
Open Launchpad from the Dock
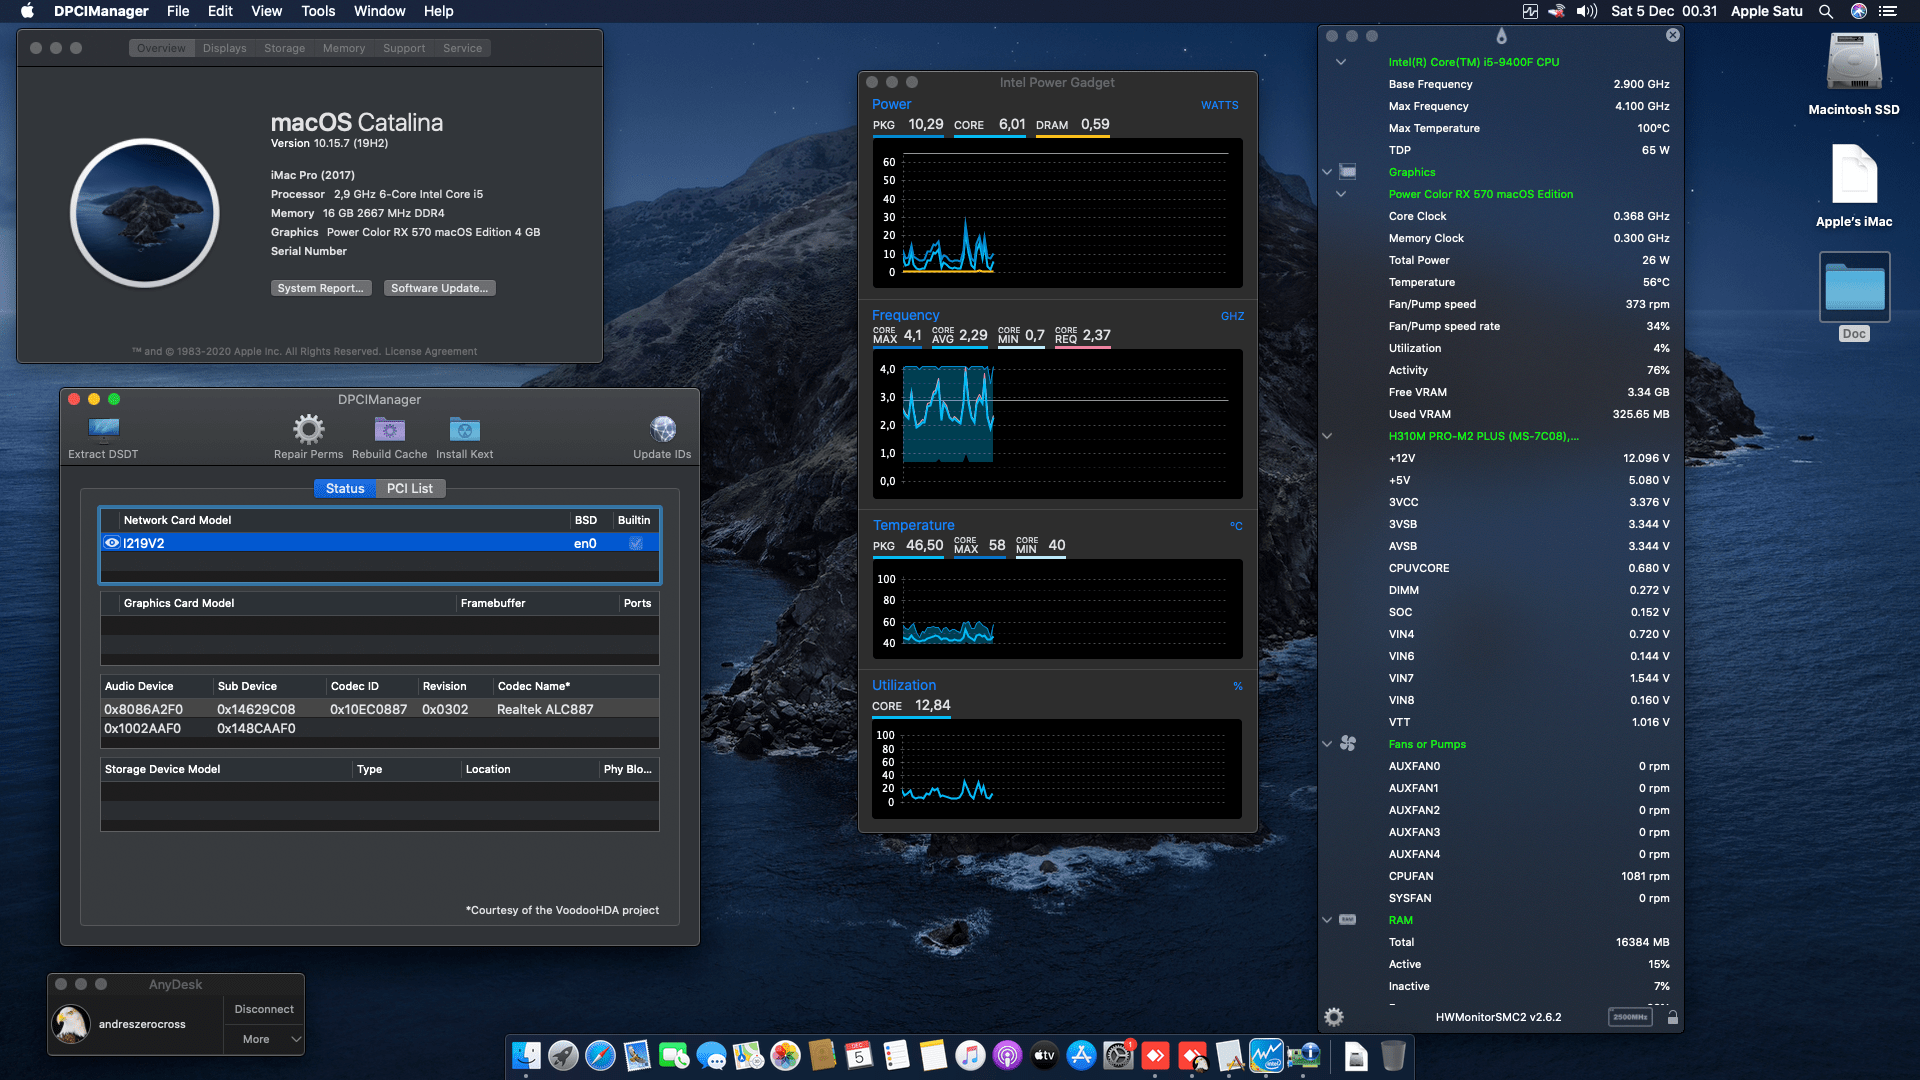click(x=563, y=1056)
